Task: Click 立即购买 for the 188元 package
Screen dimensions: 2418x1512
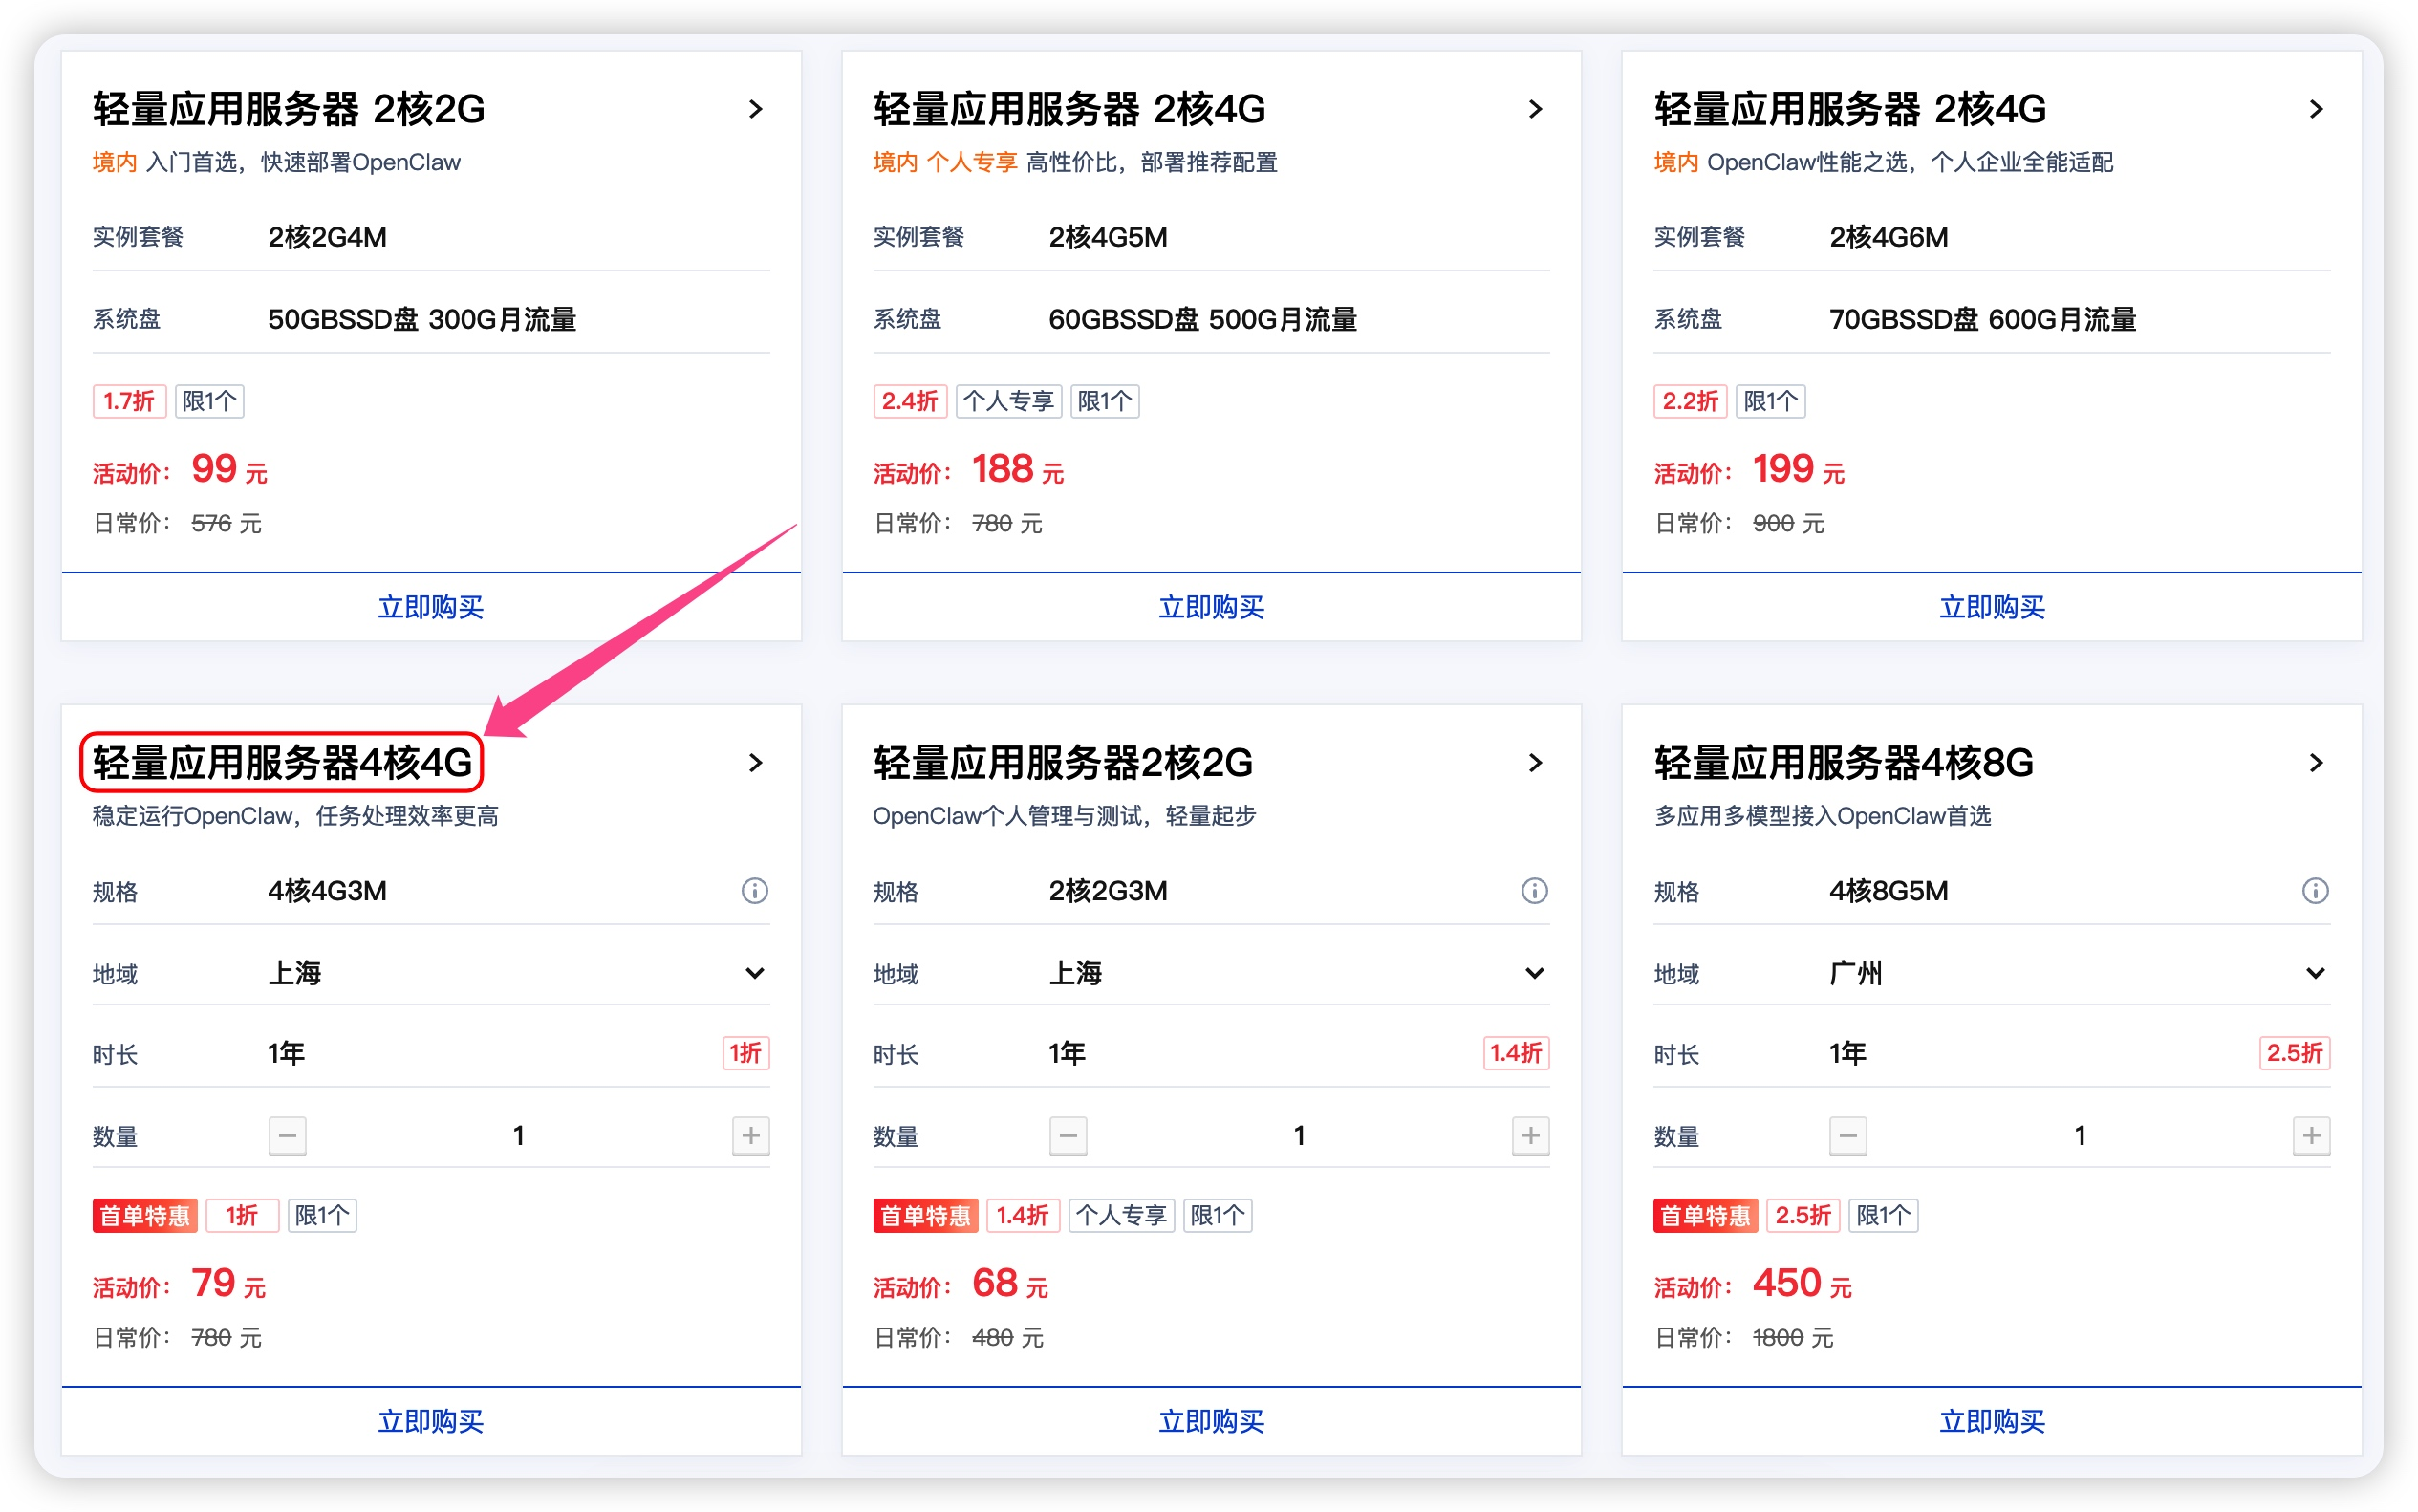Action: click(x=1211, y=607)
